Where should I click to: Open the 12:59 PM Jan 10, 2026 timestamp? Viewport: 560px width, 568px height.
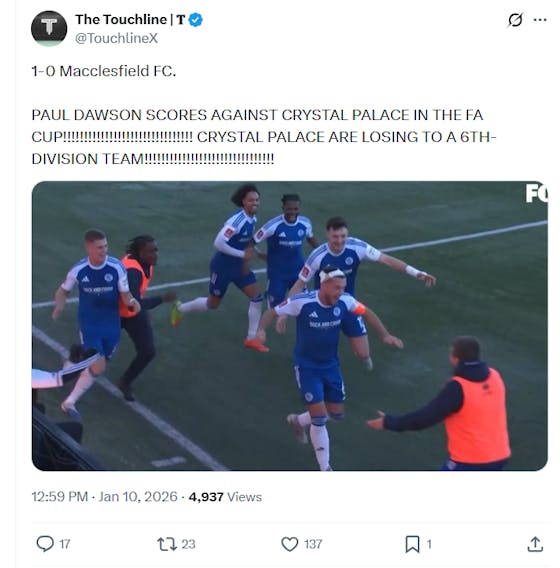point(104,497)
